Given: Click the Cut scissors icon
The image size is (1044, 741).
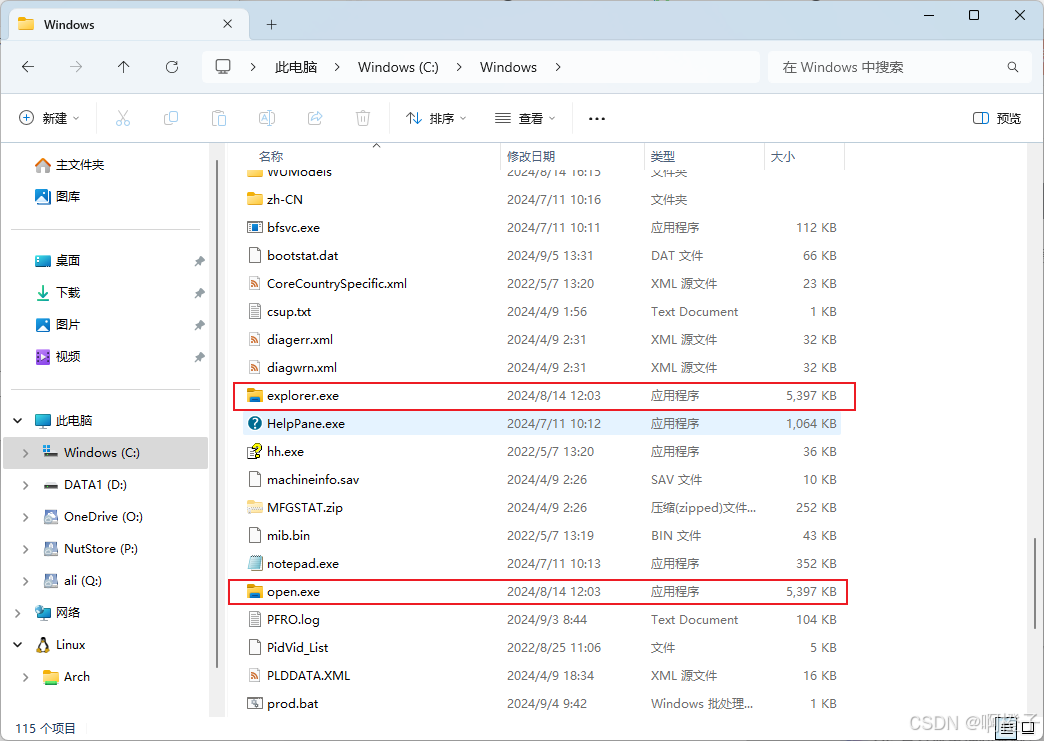Looking at the screenshot, I should (x=123, y=119).
